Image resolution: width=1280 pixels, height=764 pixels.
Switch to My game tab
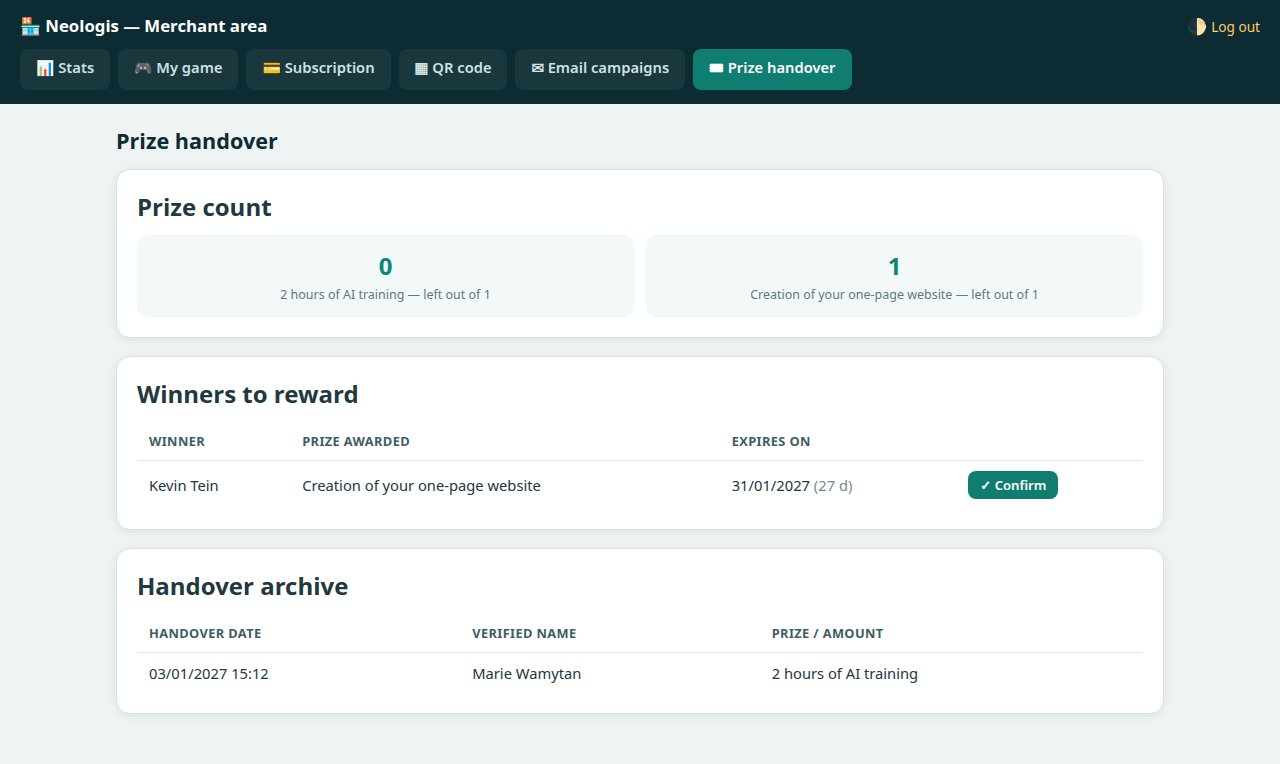pos(178,69)
